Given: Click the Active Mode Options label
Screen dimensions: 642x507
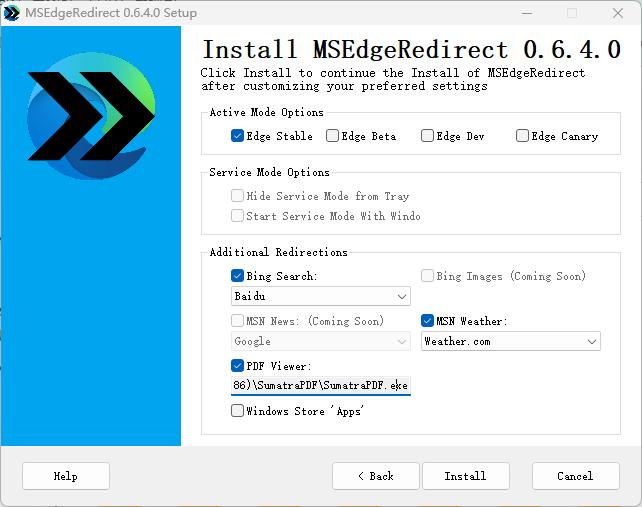Looking at the screenshot, I should (x=267, y=112).
